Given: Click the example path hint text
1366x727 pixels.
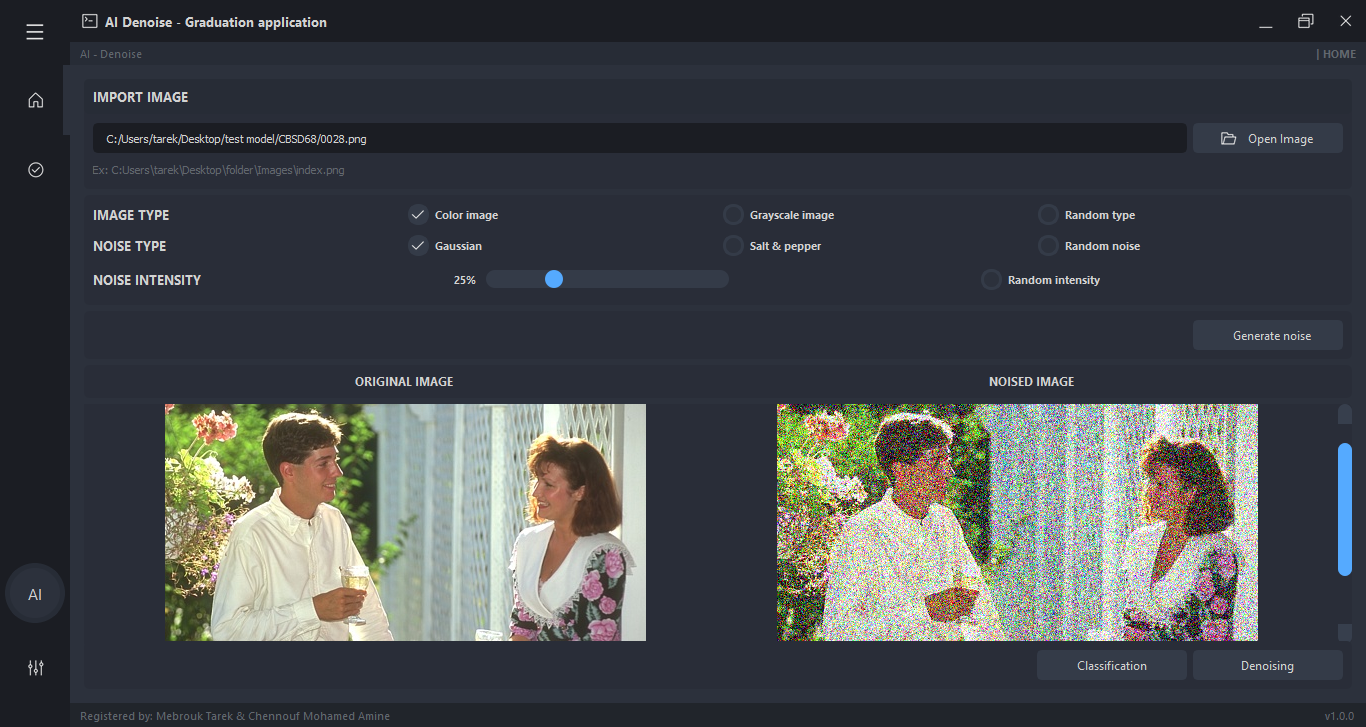Looking at the screenshot, I should (x=218, y=170).
